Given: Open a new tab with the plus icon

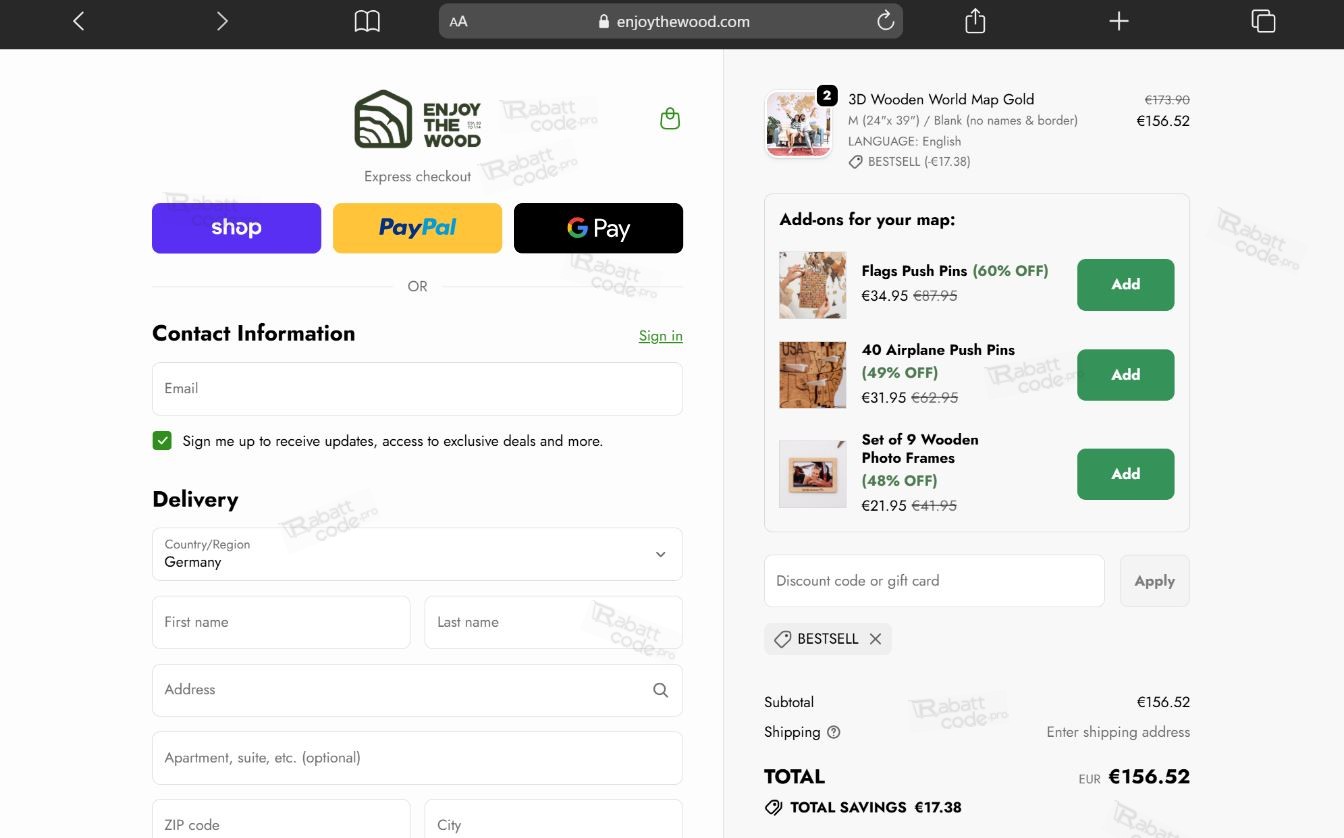Looking at the screenshot, I should coord(1119,21).
